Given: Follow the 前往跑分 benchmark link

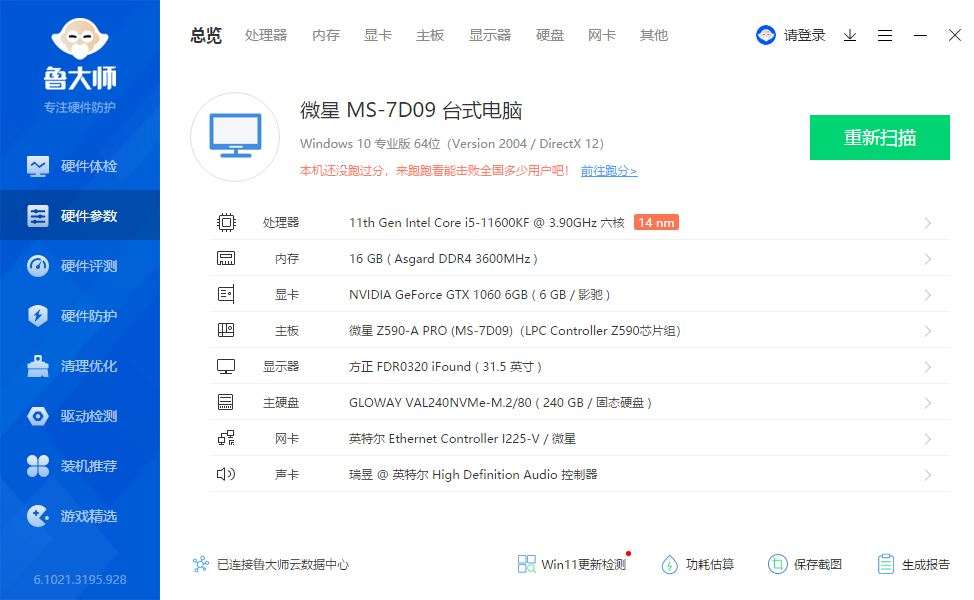Looking at the screenshot, I should 610,171.
